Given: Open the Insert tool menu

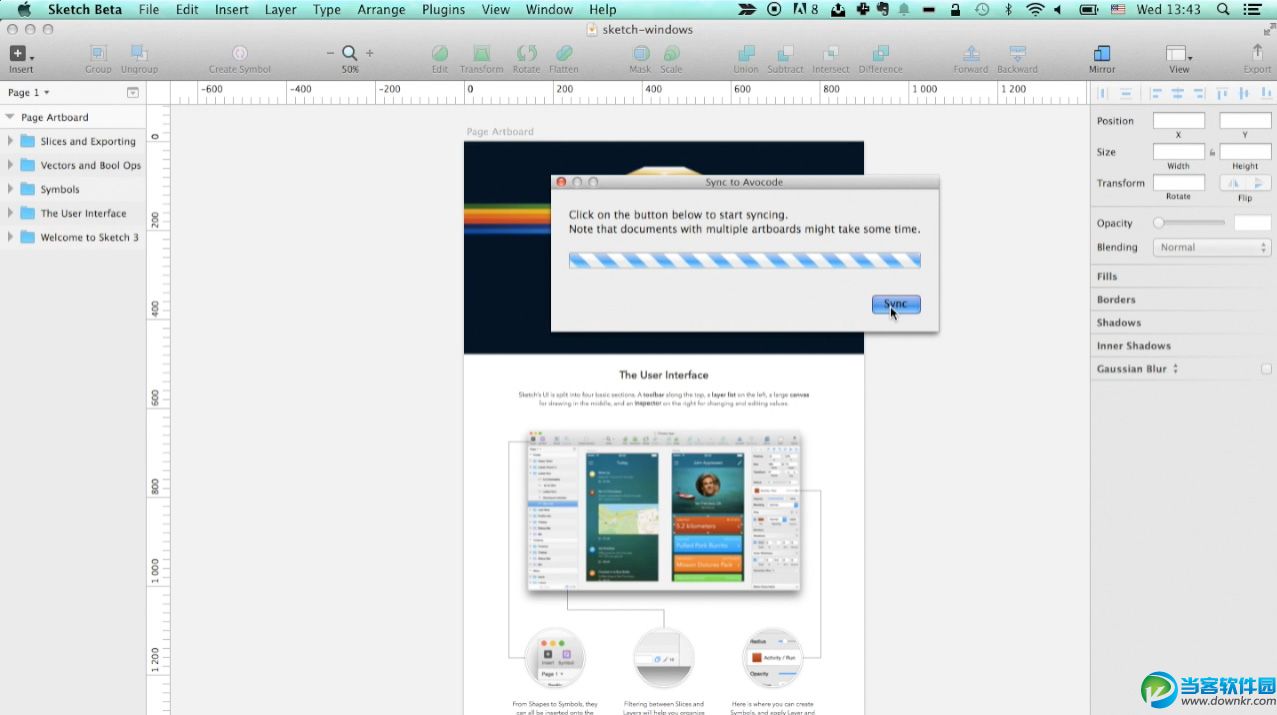Looking at the screenshot, I should (x=21, y=54).
